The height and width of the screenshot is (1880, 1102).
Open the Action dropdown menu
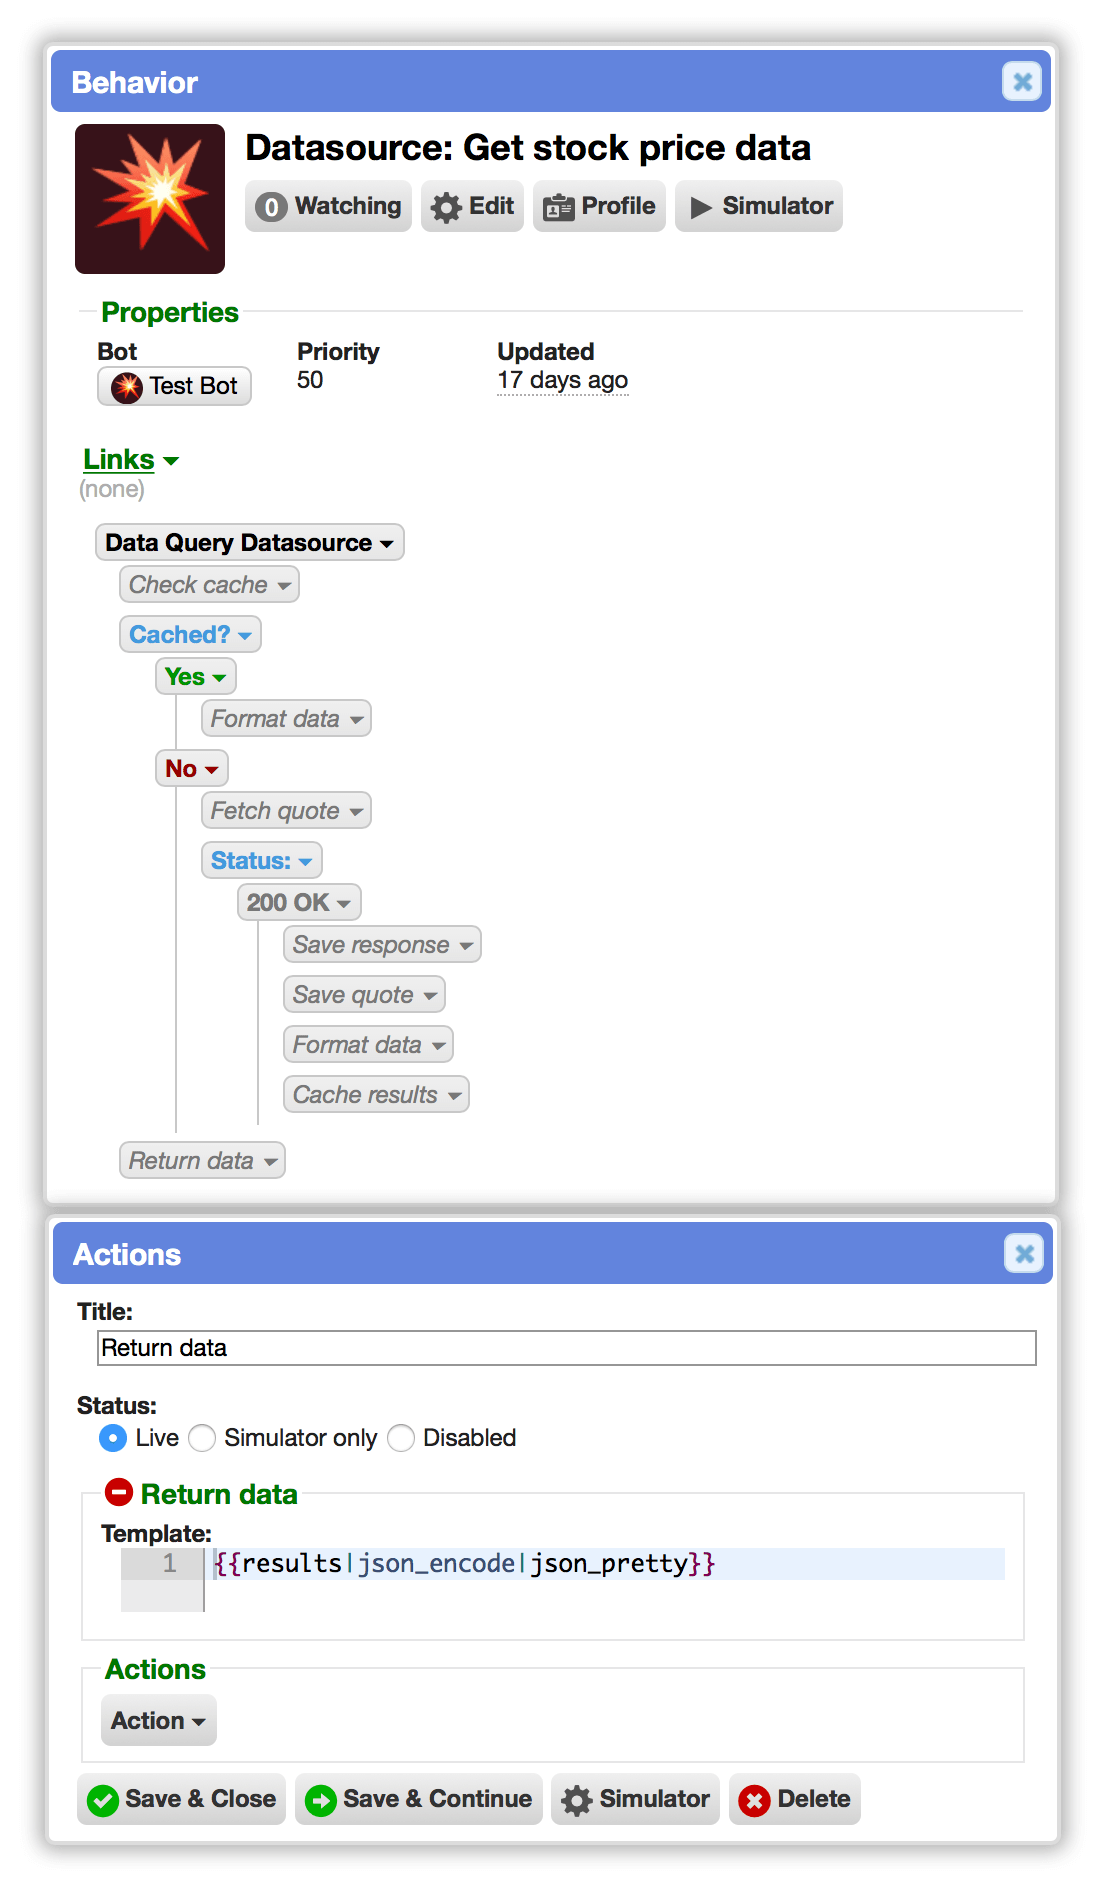pos(158,1720)
